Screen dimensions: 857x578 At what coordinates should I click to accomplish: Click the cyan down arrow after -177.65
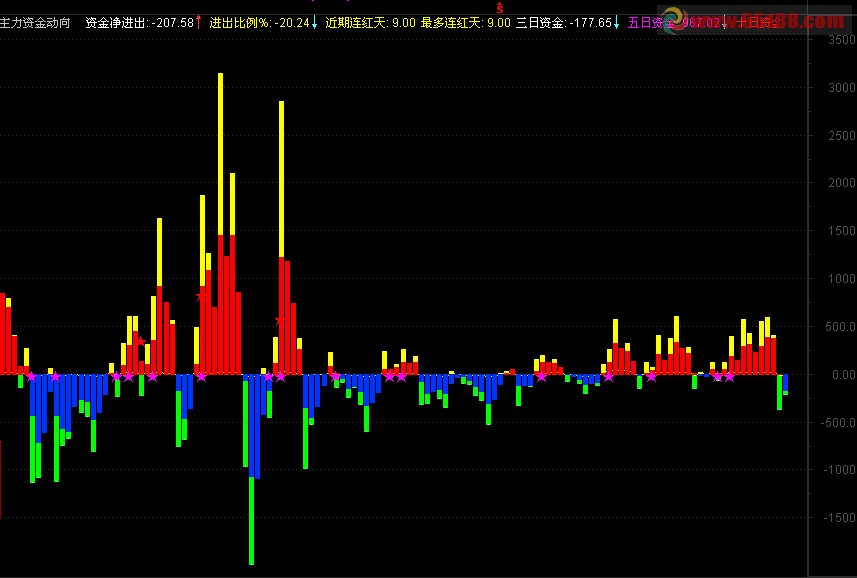click(x=617, y=22)
